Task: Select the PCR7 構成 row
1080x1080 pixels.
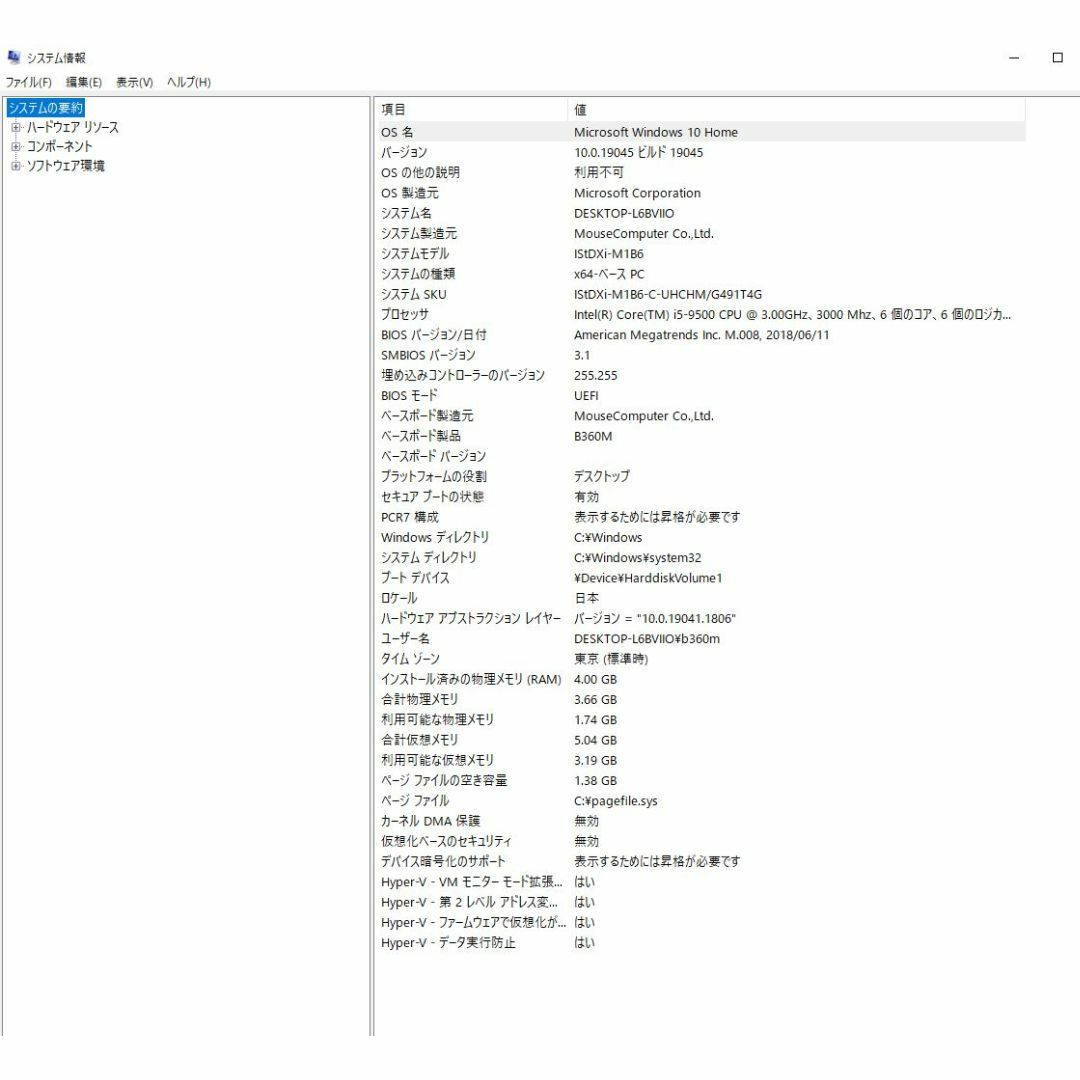Action: (x=701, y=517)
